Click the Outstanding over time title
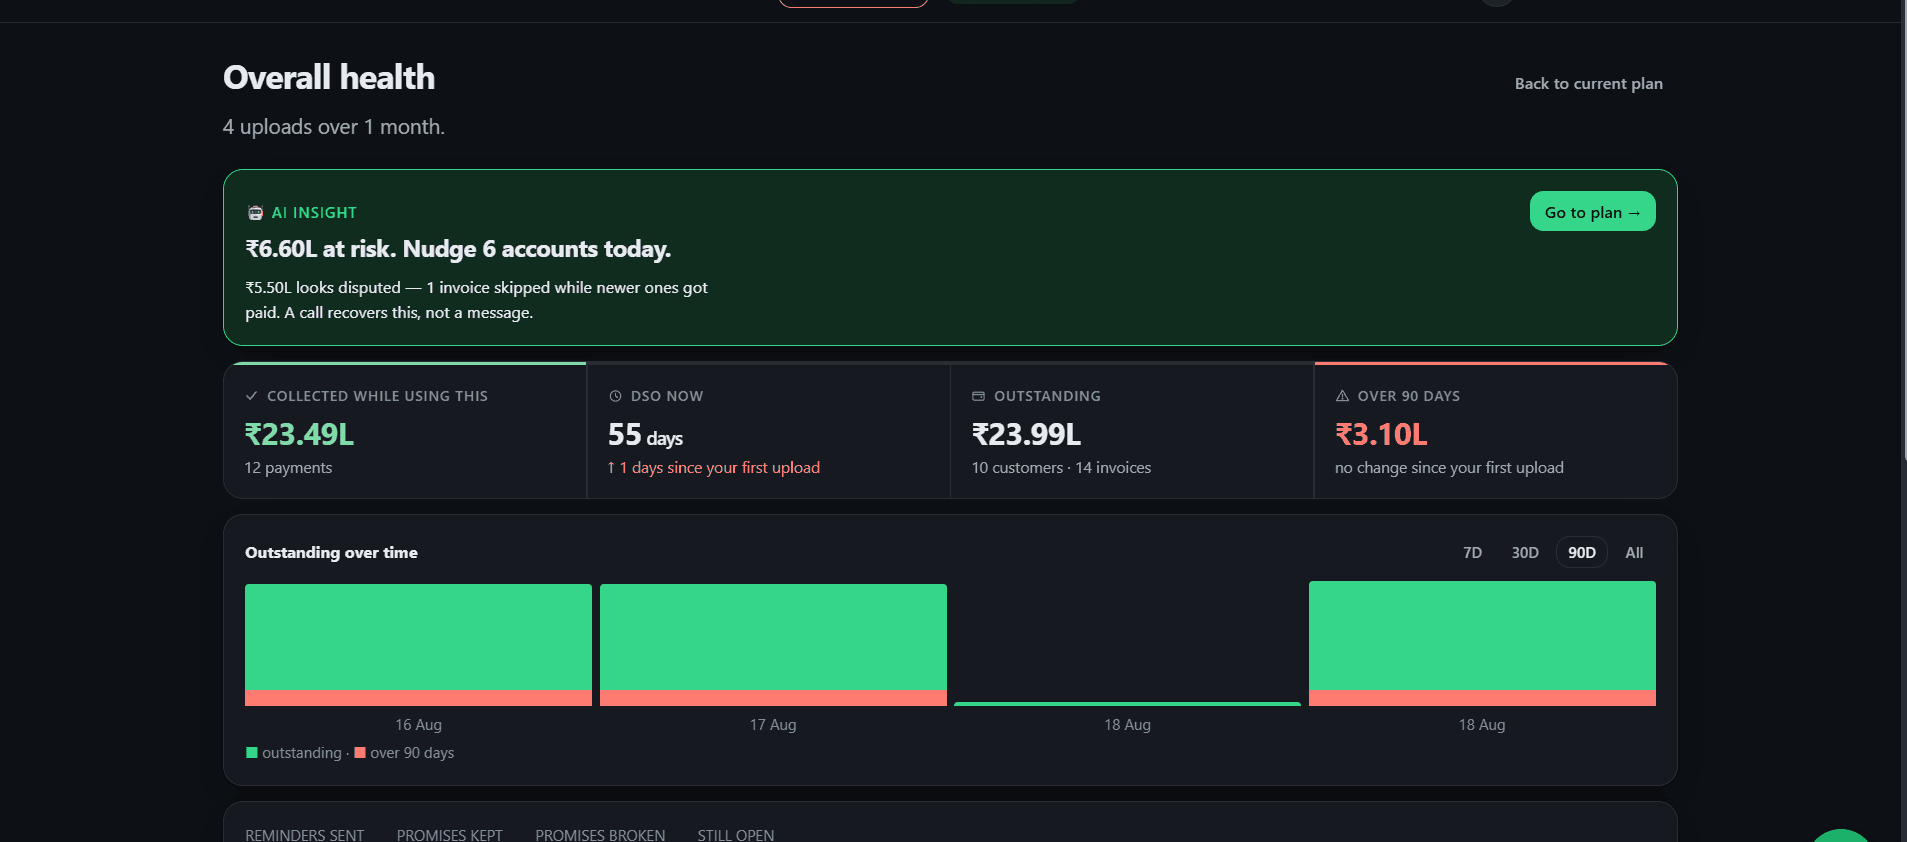Screen dimensions: 1907x842 (331, 553)
